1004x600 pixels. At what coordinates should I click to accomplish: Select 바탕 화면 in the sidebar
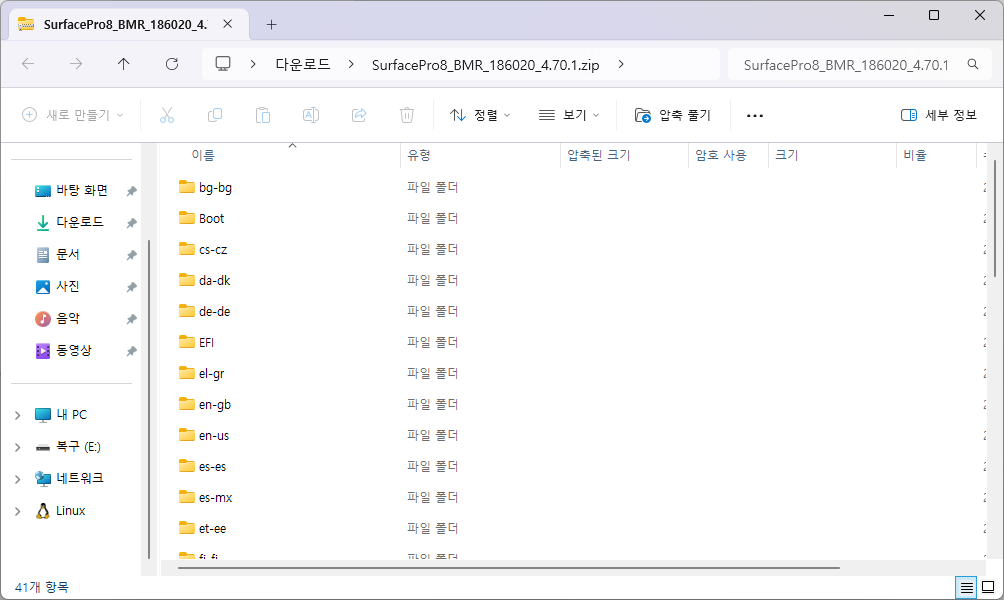[81, 190]
